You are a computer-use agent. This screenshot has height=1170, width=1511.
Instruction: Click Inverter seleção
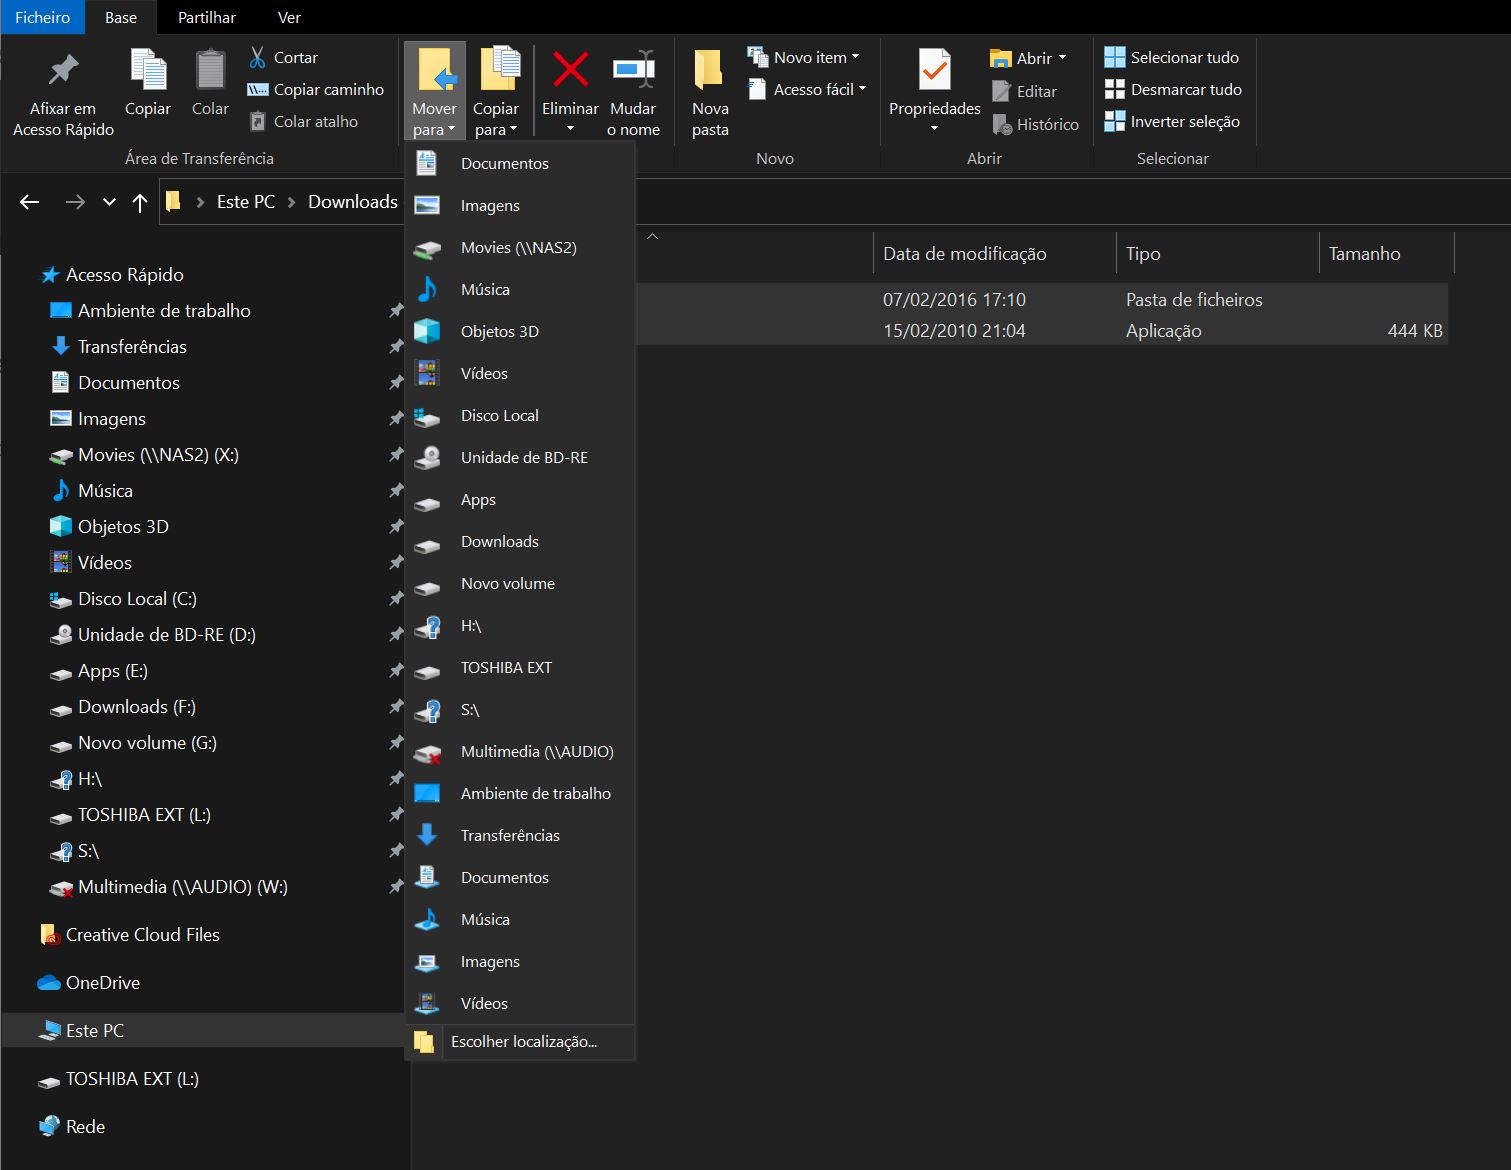1172,121
